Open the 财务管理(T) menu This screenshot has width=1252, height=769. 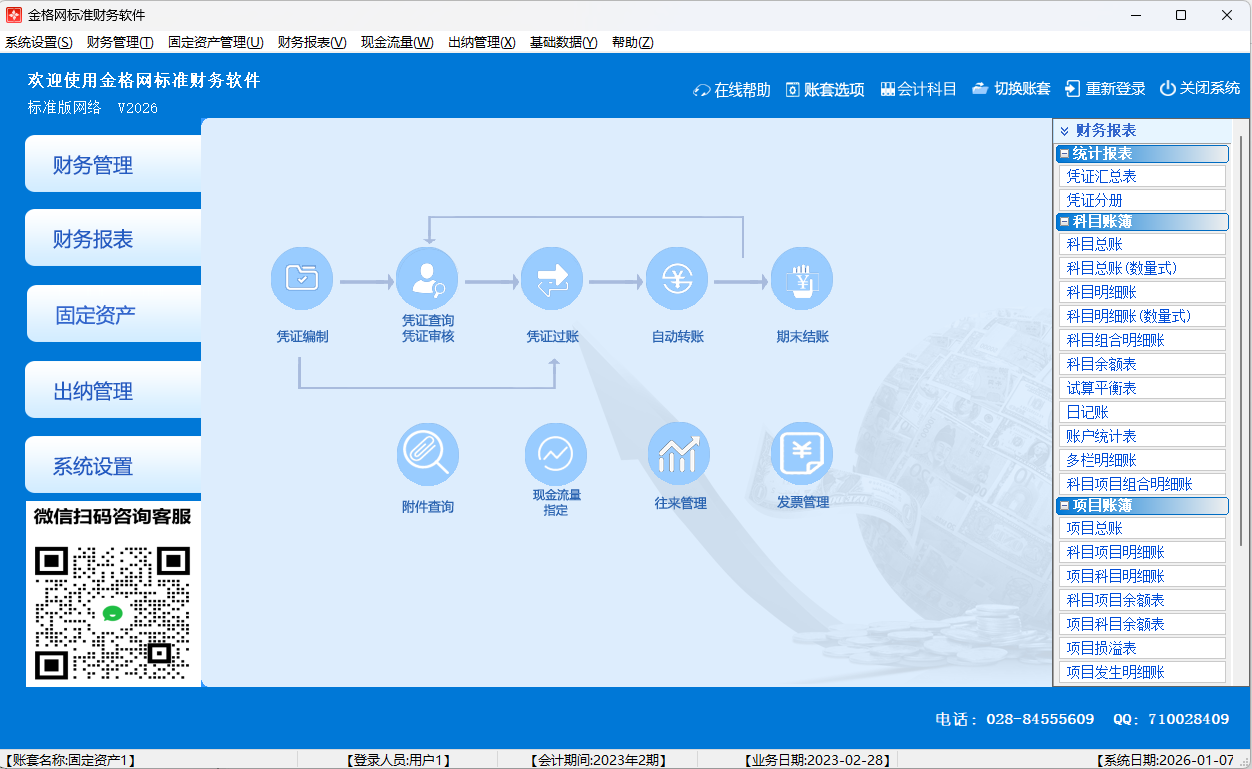coord(120,42)
